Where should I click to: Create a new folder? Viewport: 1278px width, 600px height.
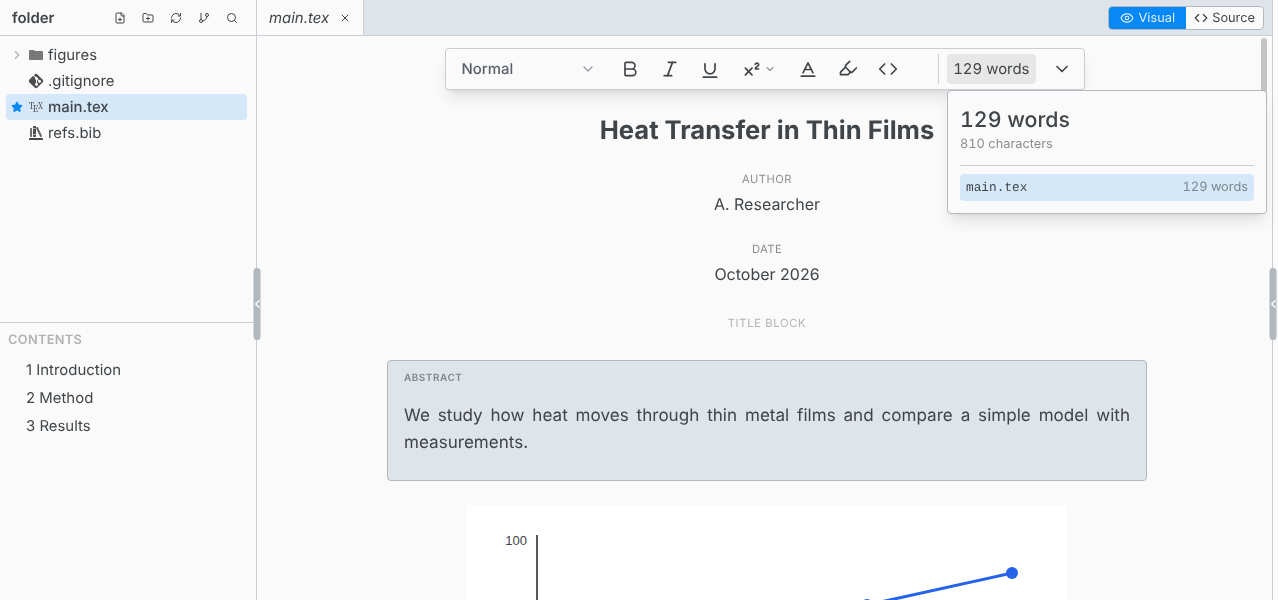(x=148, y=18)
